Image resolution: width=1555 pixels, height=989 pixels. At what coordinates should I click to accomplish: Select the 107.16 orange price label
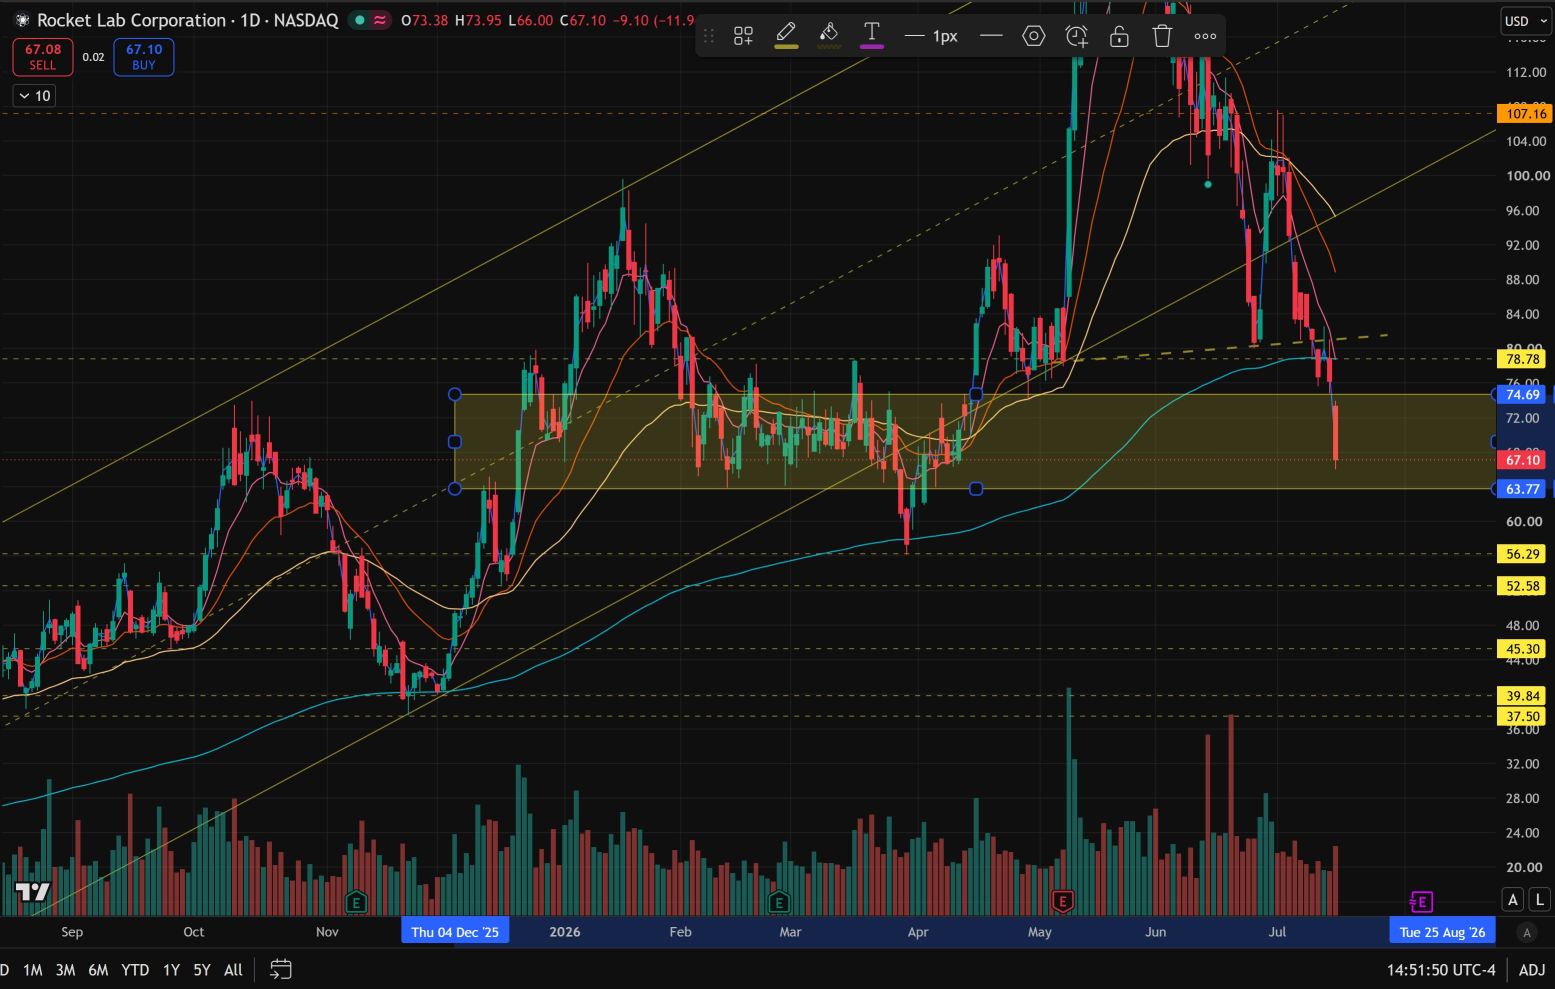coord(1523,114)
